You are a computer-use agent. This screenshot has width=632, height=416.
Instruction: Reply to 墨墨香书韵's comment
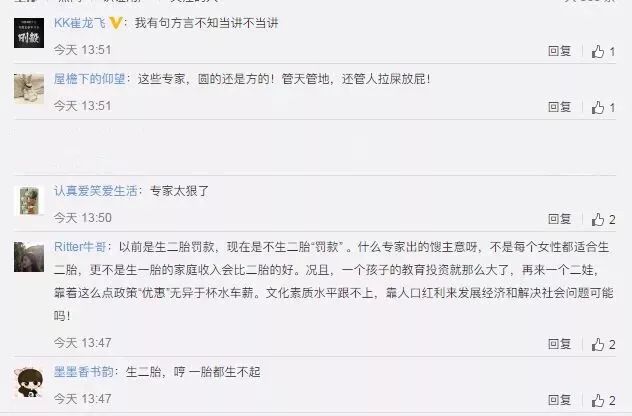pyautogui.click(x=559, y=400)
